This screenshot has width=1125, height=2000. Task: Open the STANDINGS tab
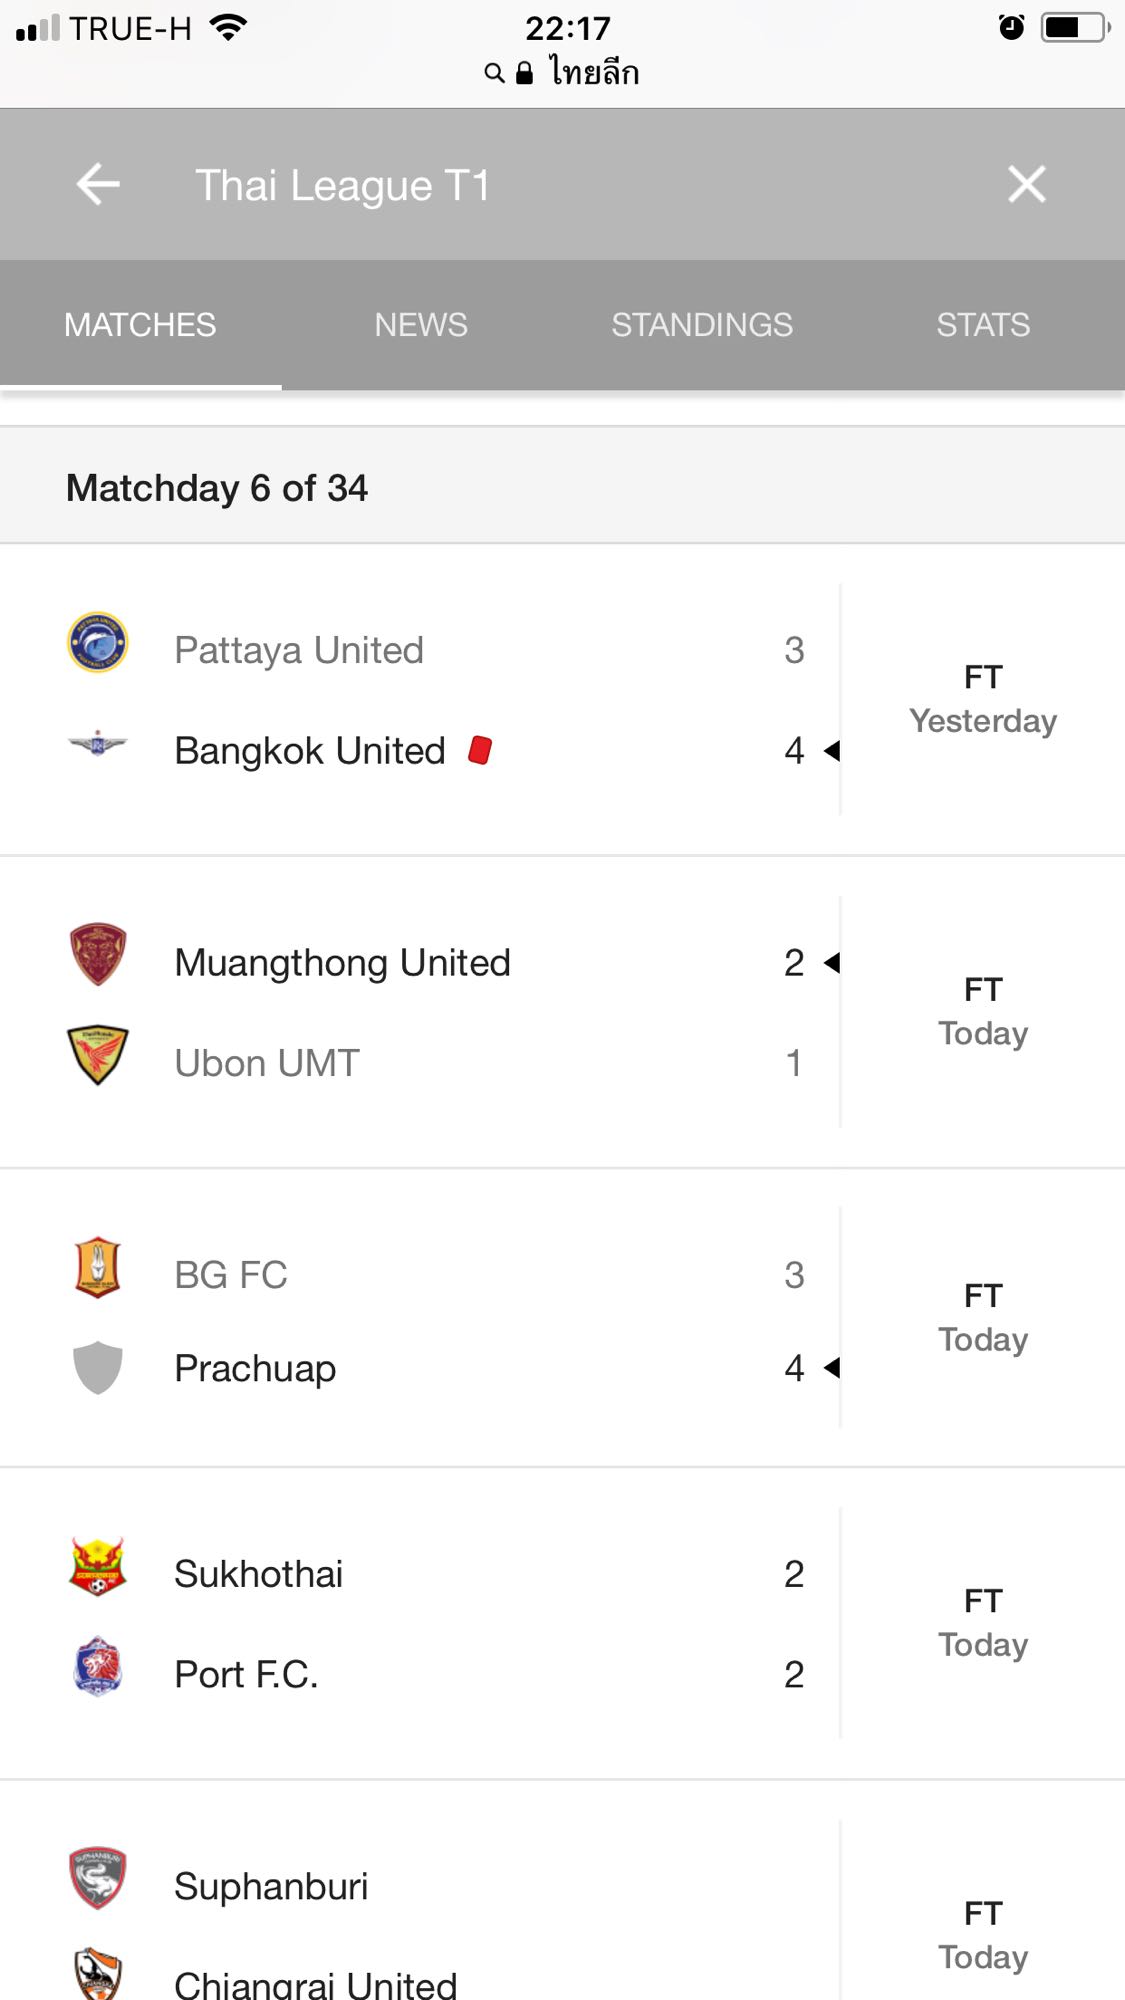pyautogui.click(x=702, y=325)
